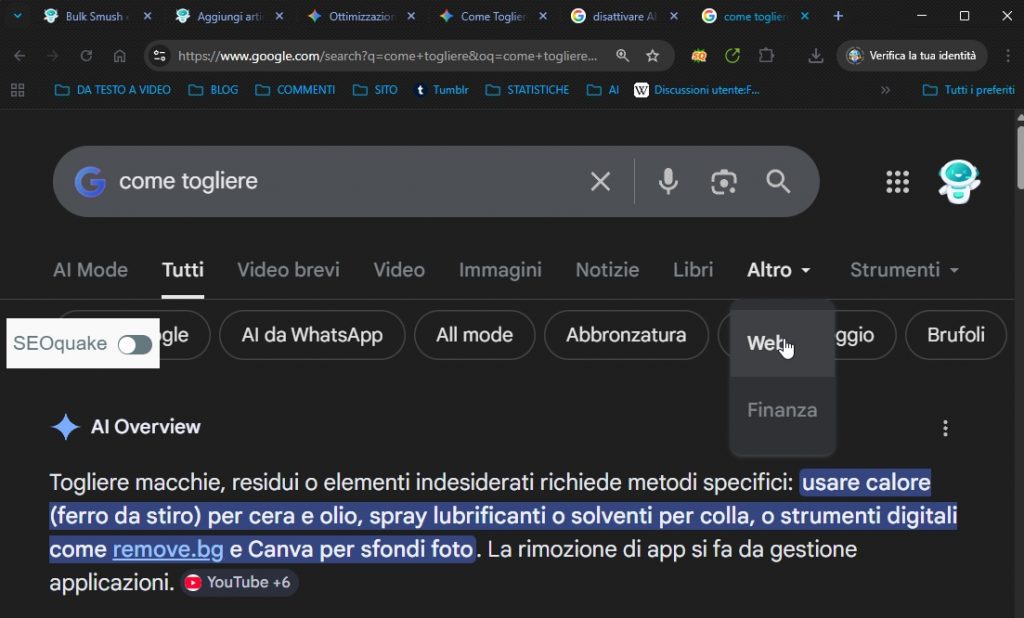
Task: Start voice search with the microphone
Action: click(x=668, y=182)
